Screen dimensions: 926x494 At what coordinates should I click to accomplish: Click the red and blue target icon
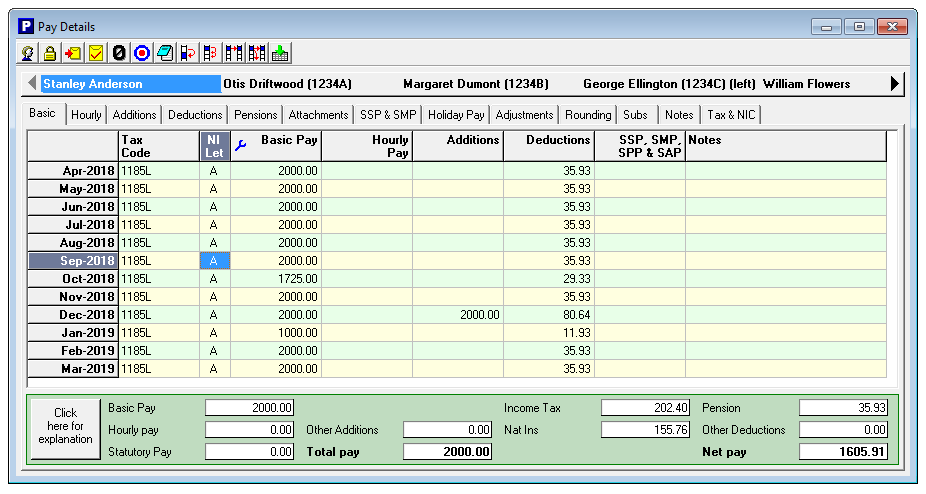[142, 53]
